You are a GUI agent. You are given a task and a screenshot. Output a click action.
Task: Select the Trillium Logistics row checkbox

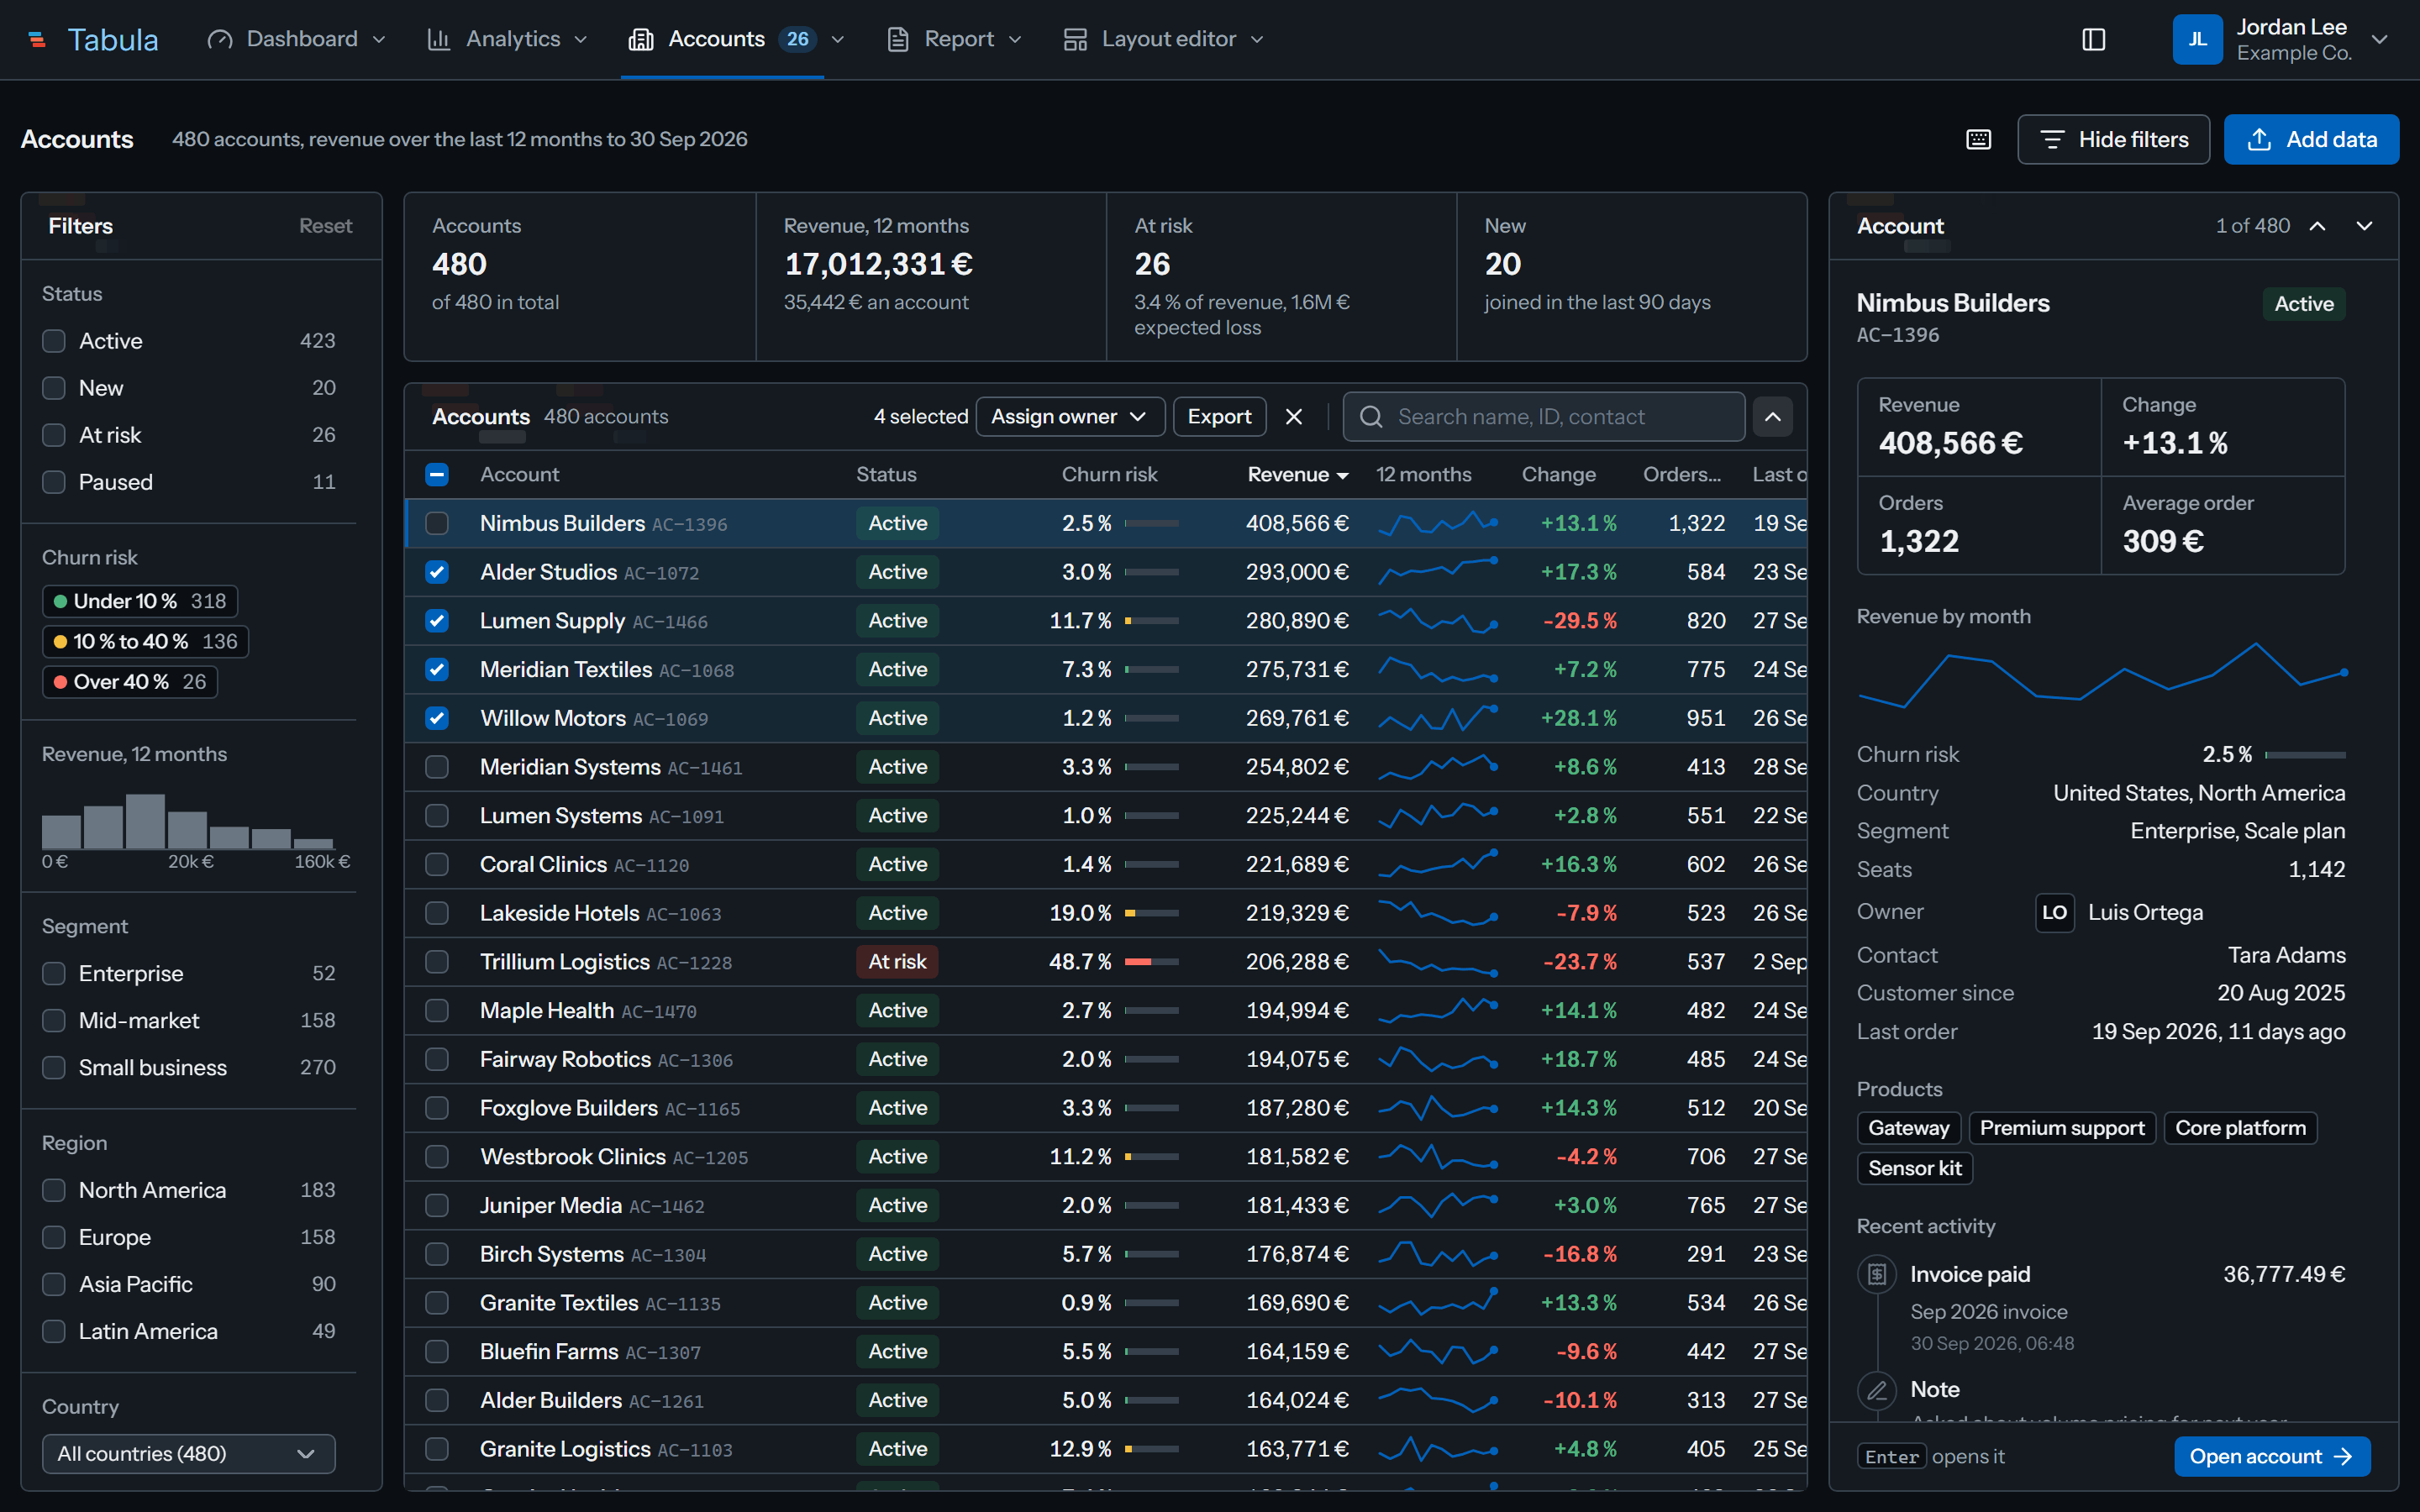coord(437,962)
